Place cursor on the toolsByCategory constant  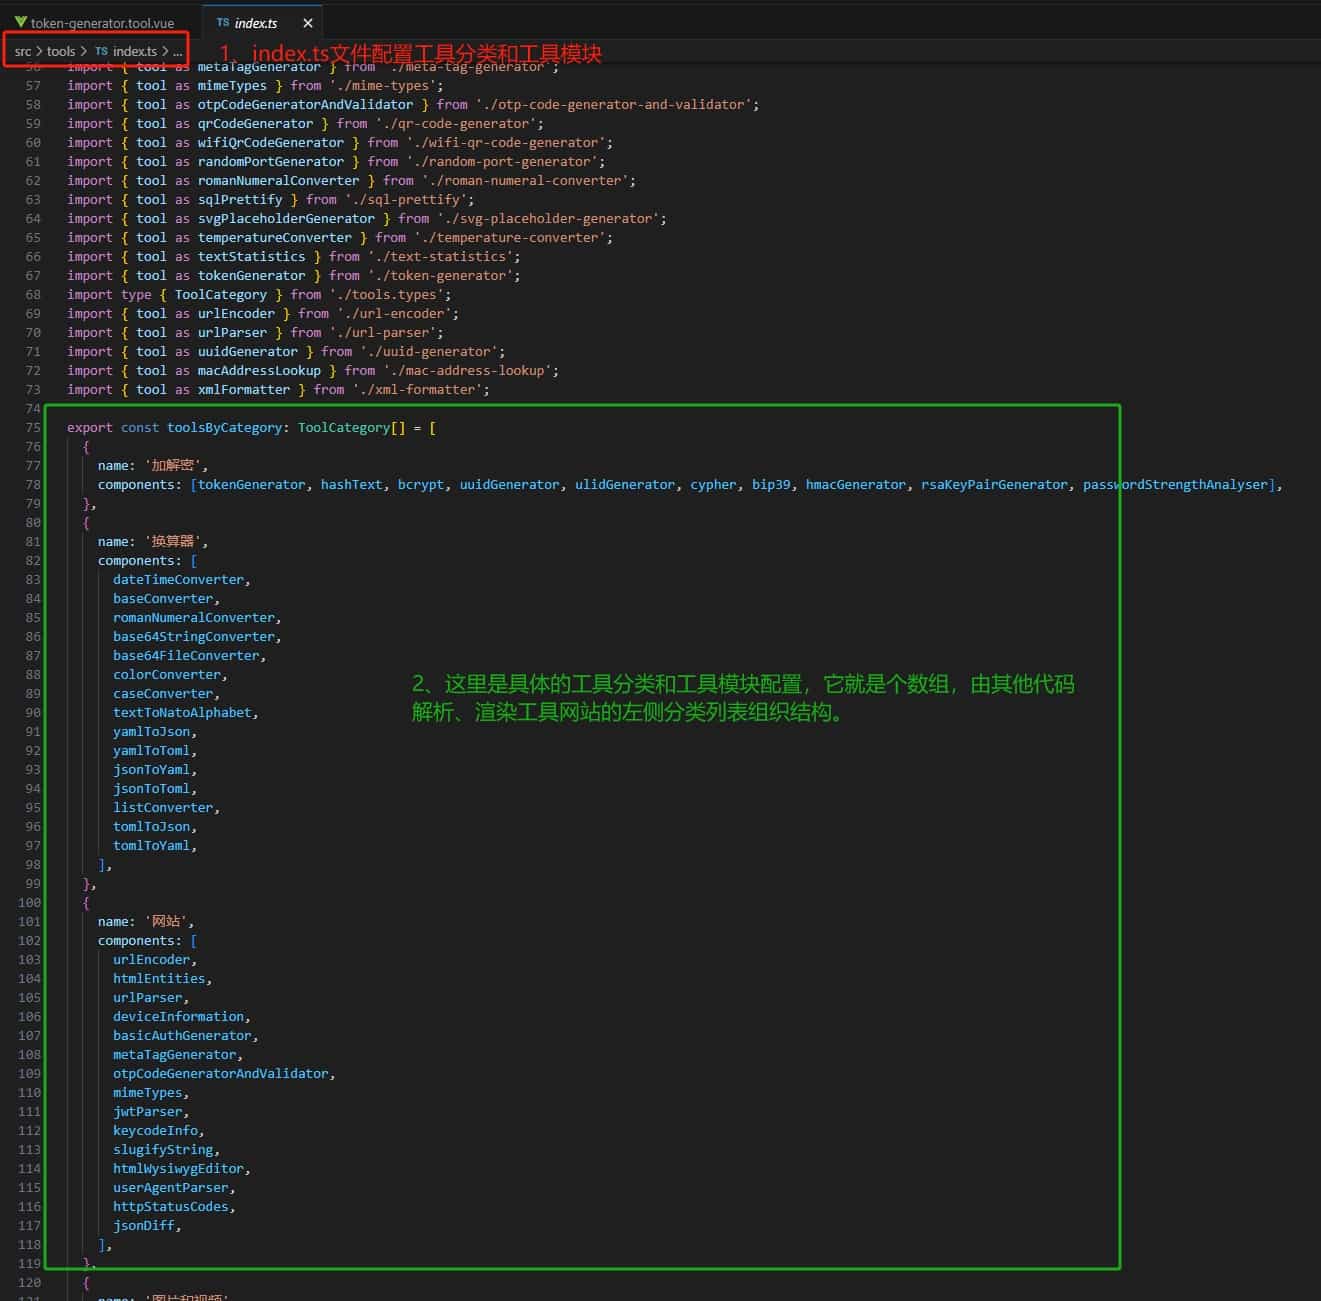[225, 427]
